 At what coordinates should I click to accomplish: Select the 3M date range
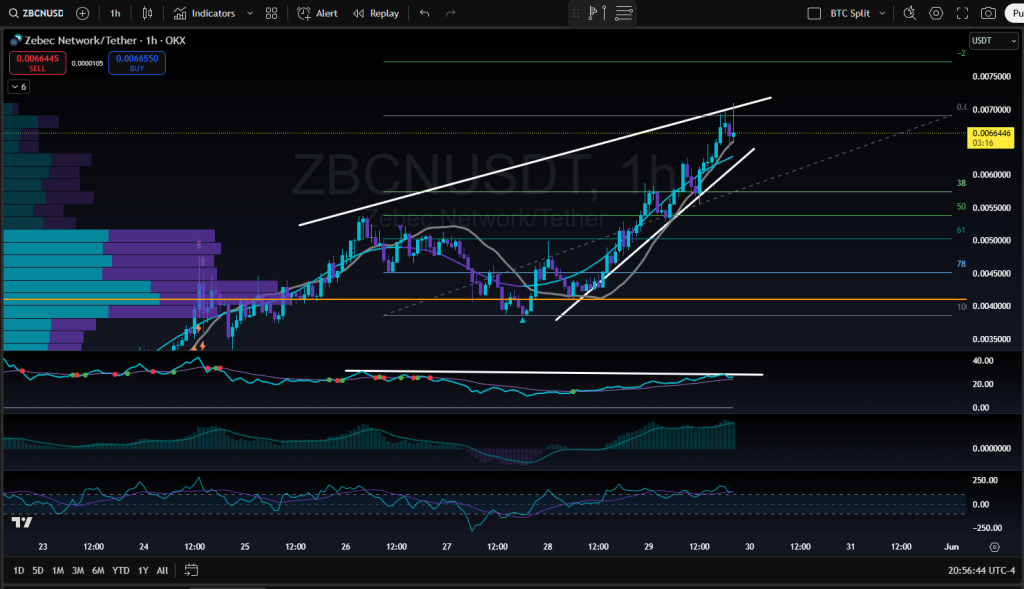tap(78, 570)
